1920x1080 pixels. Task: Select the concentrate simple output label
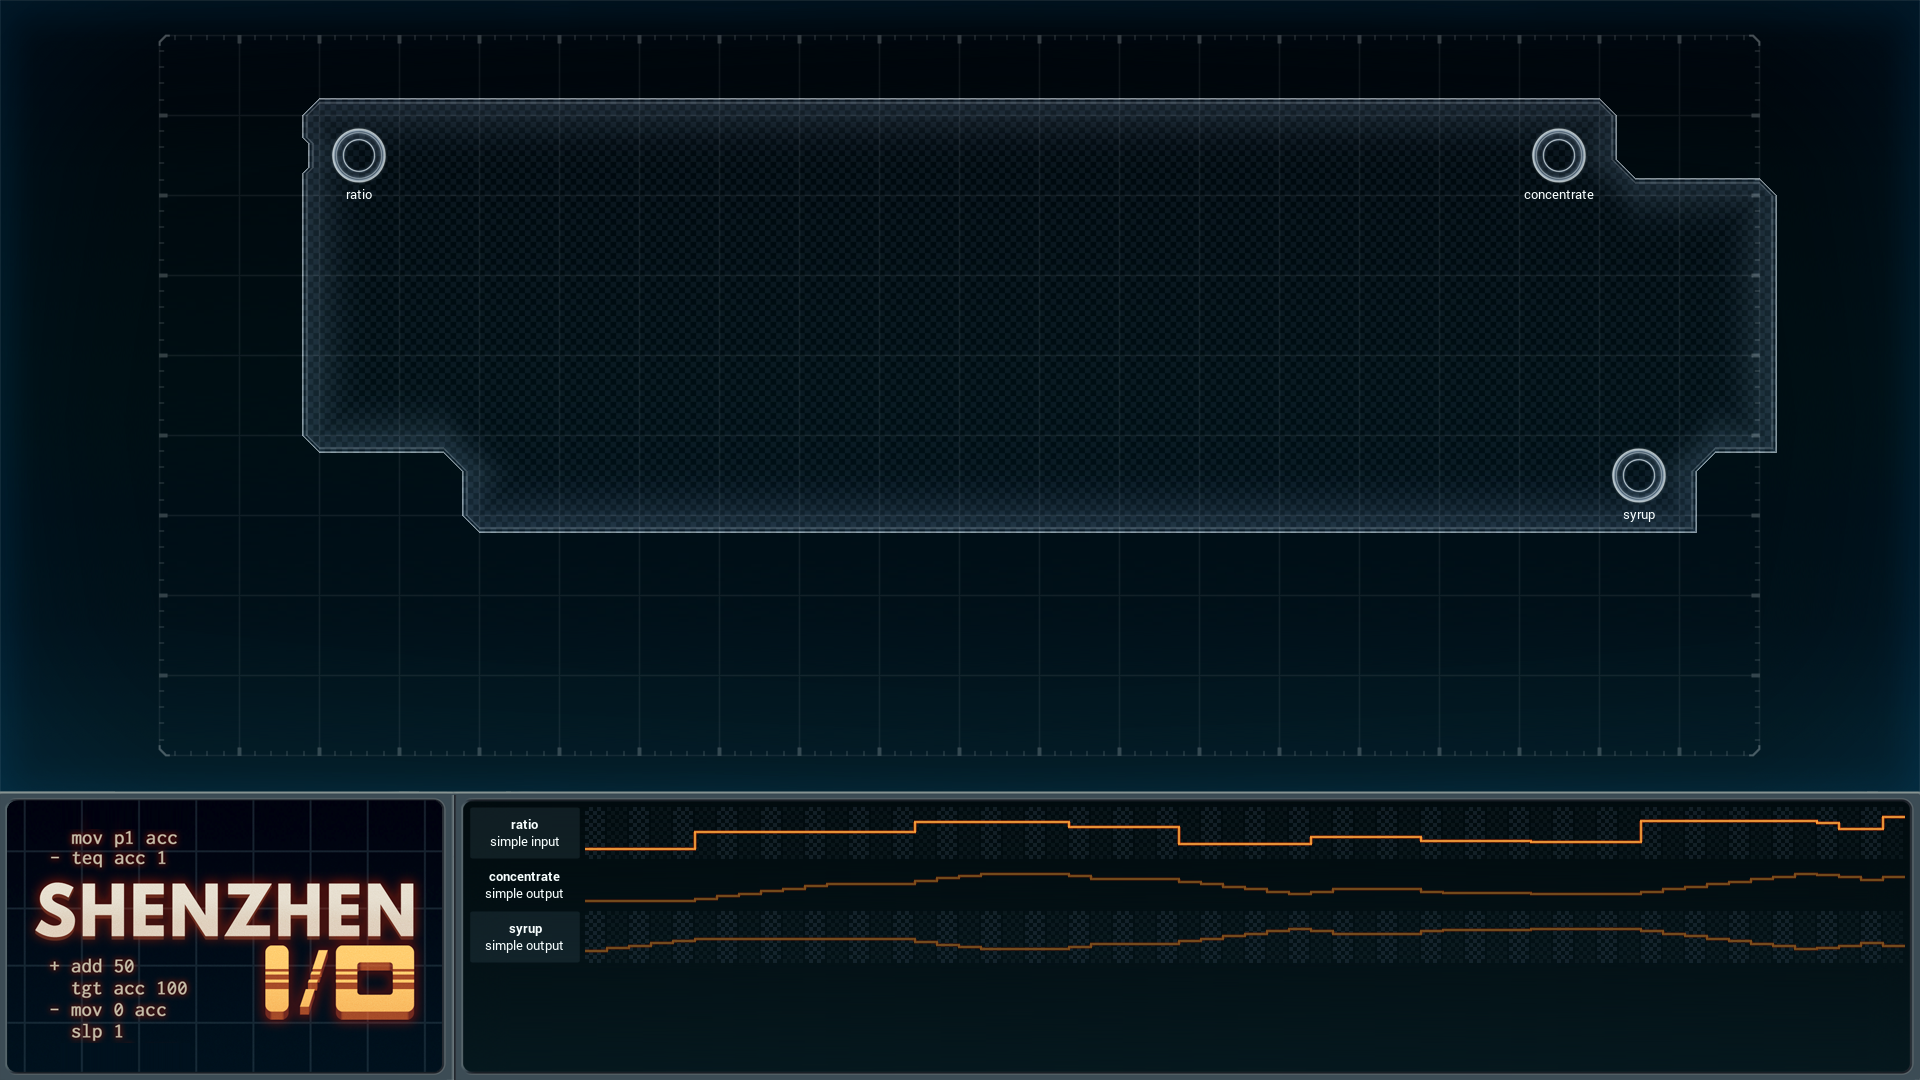(x=525, y=885)
